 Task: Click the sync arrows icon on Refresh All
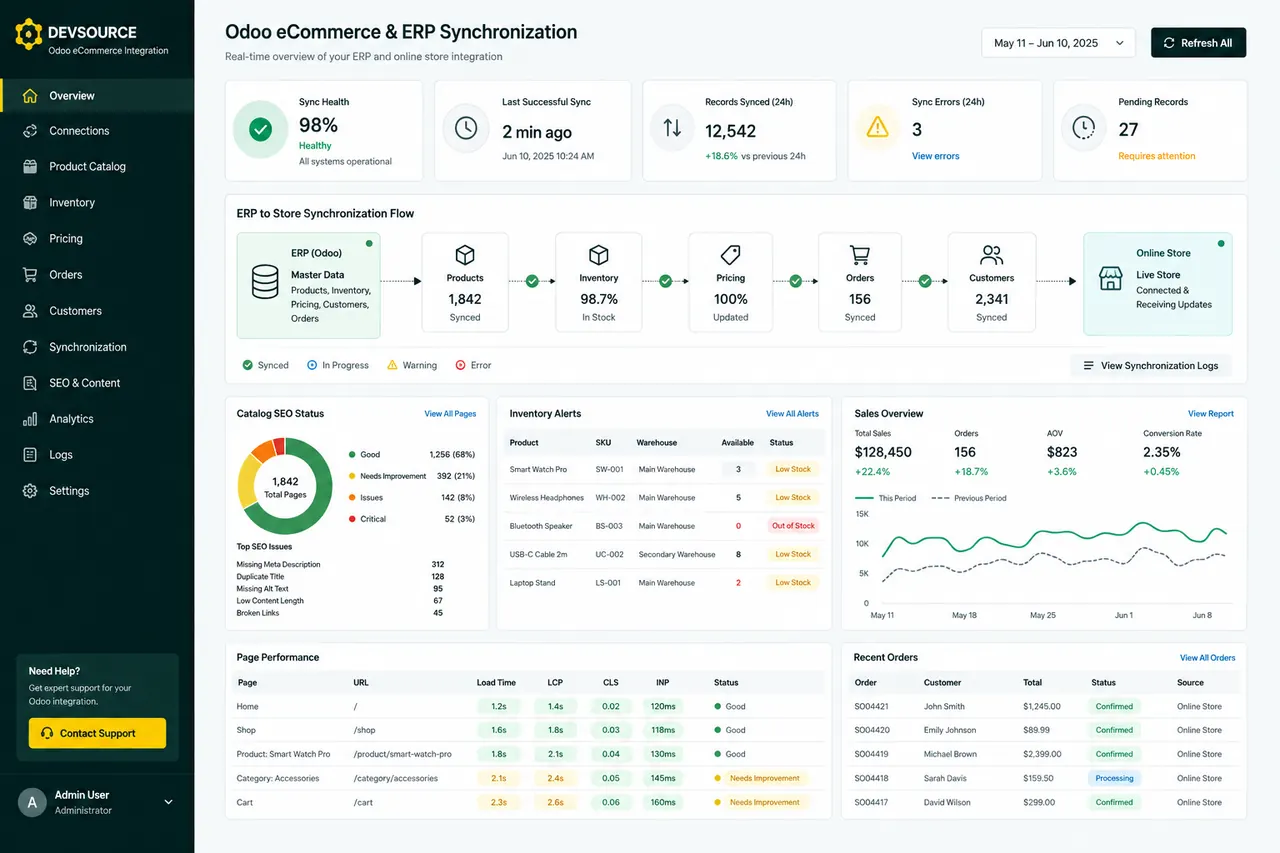point(1168,43)
